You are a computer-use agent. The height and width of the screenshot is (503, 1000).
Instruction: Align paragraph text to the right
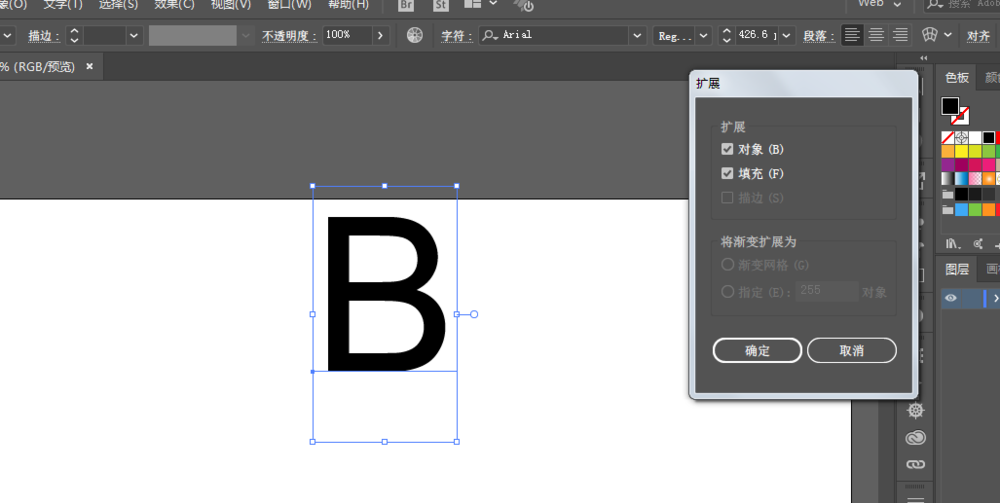[900, 35]
